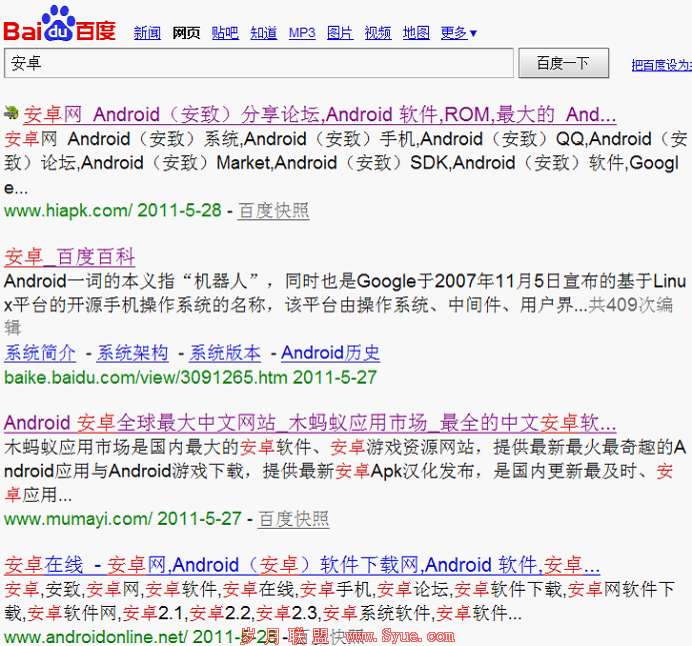
Task: Open the 安卓_百度百科 result
Action: 70,257
